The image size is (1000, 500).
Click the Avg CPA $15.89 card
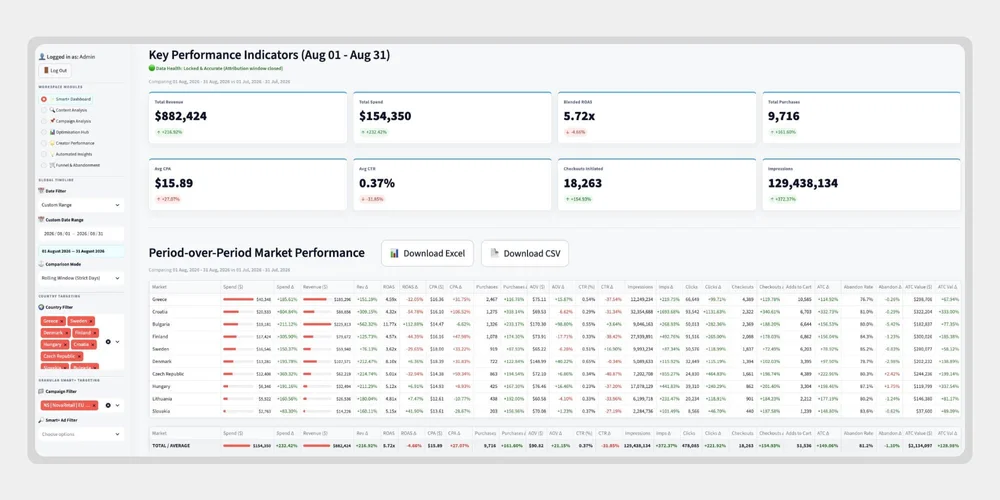point(248,184)
